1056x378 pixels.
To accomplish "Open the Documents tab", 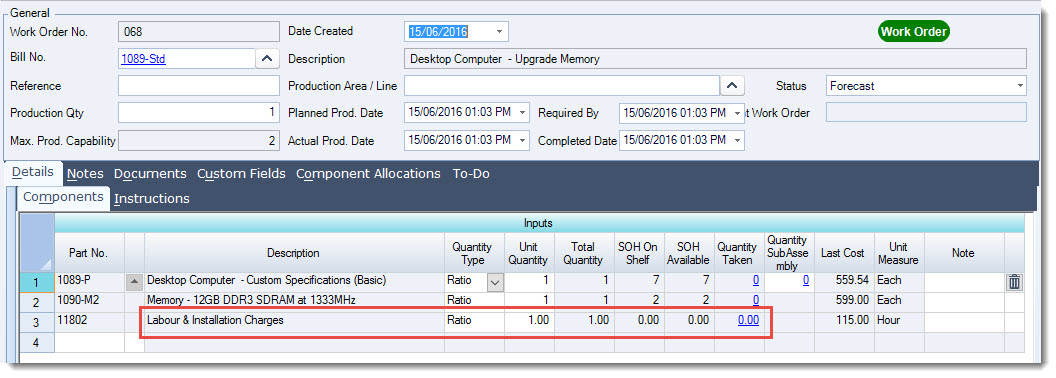I will (x=150, y=173).
